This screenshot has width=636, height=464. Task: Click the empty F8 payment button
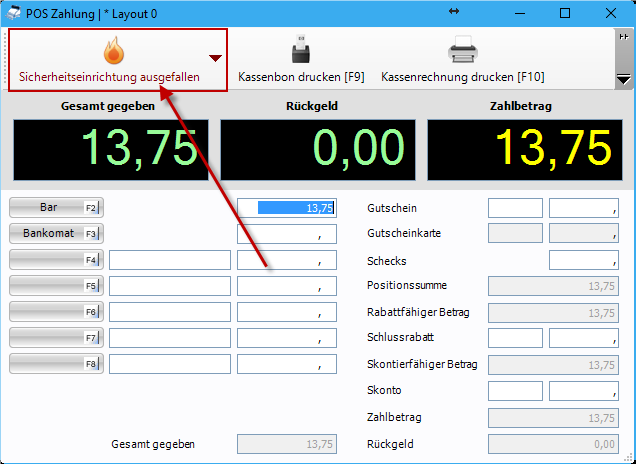click(56, 364)
